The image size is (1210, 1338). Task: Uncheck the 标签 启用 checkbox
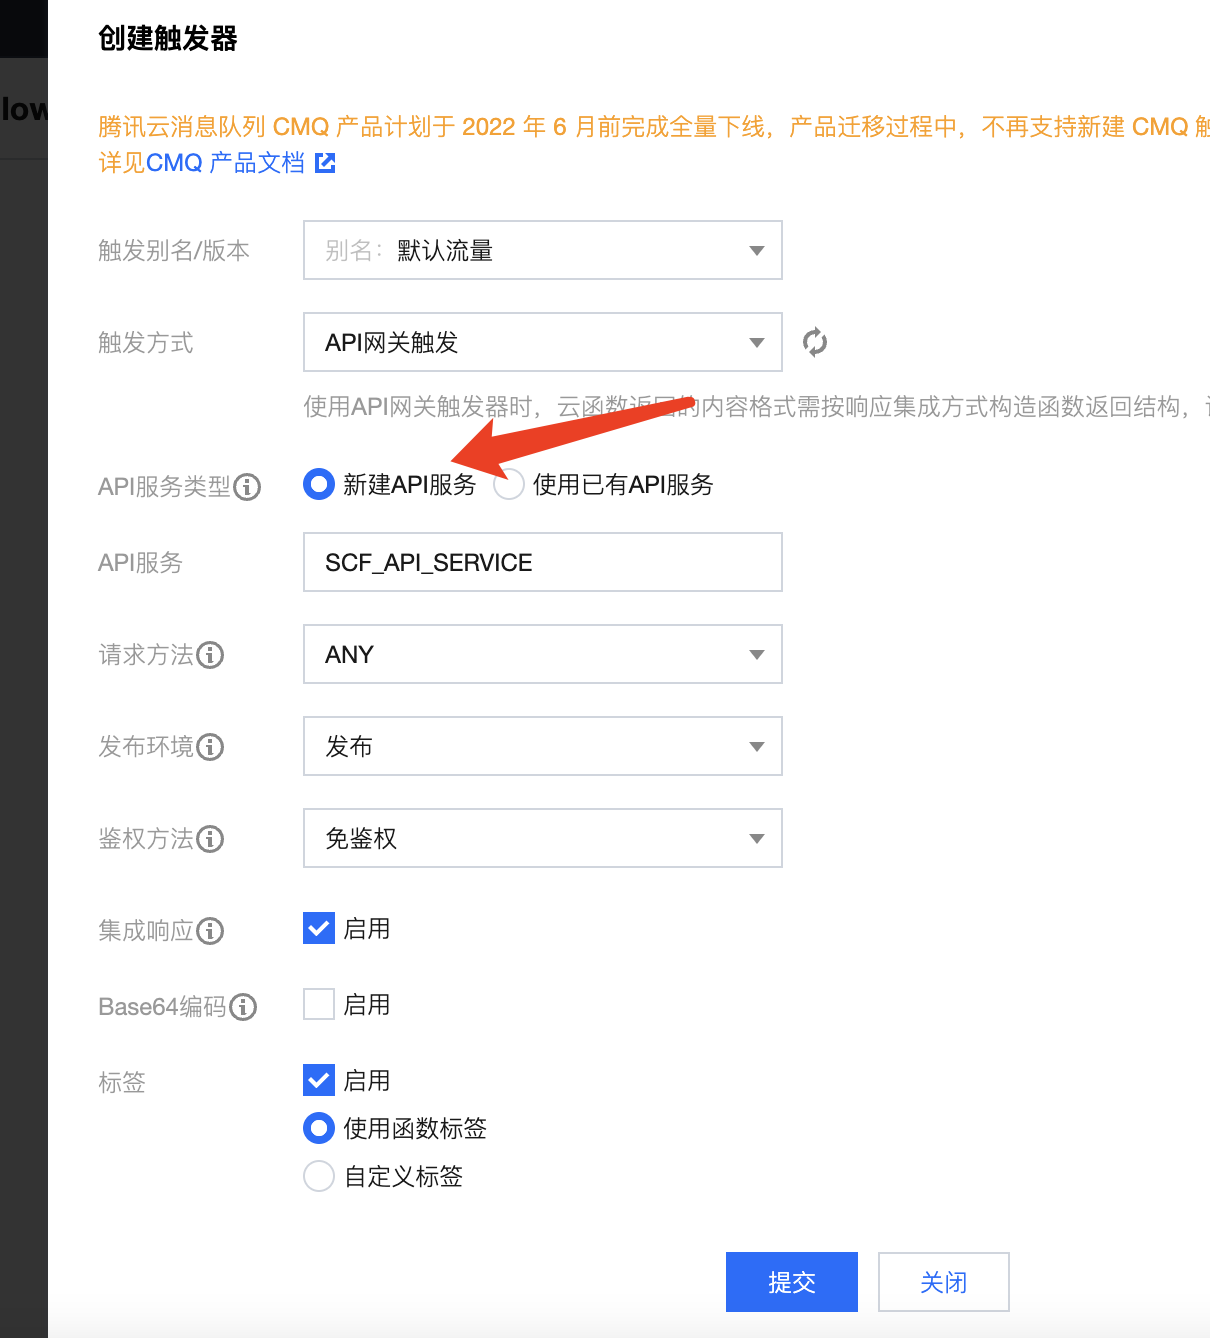point(318,1080)
